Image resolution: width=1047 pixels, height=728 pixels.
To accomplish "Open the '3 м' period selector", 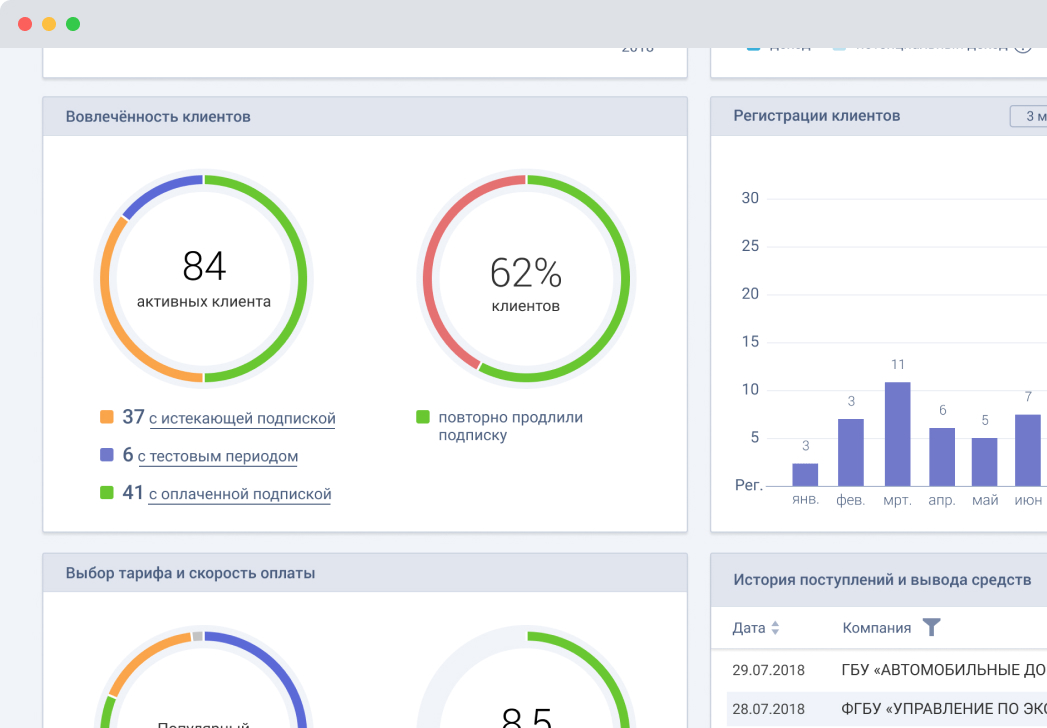I will click(x=1029, y=116).
